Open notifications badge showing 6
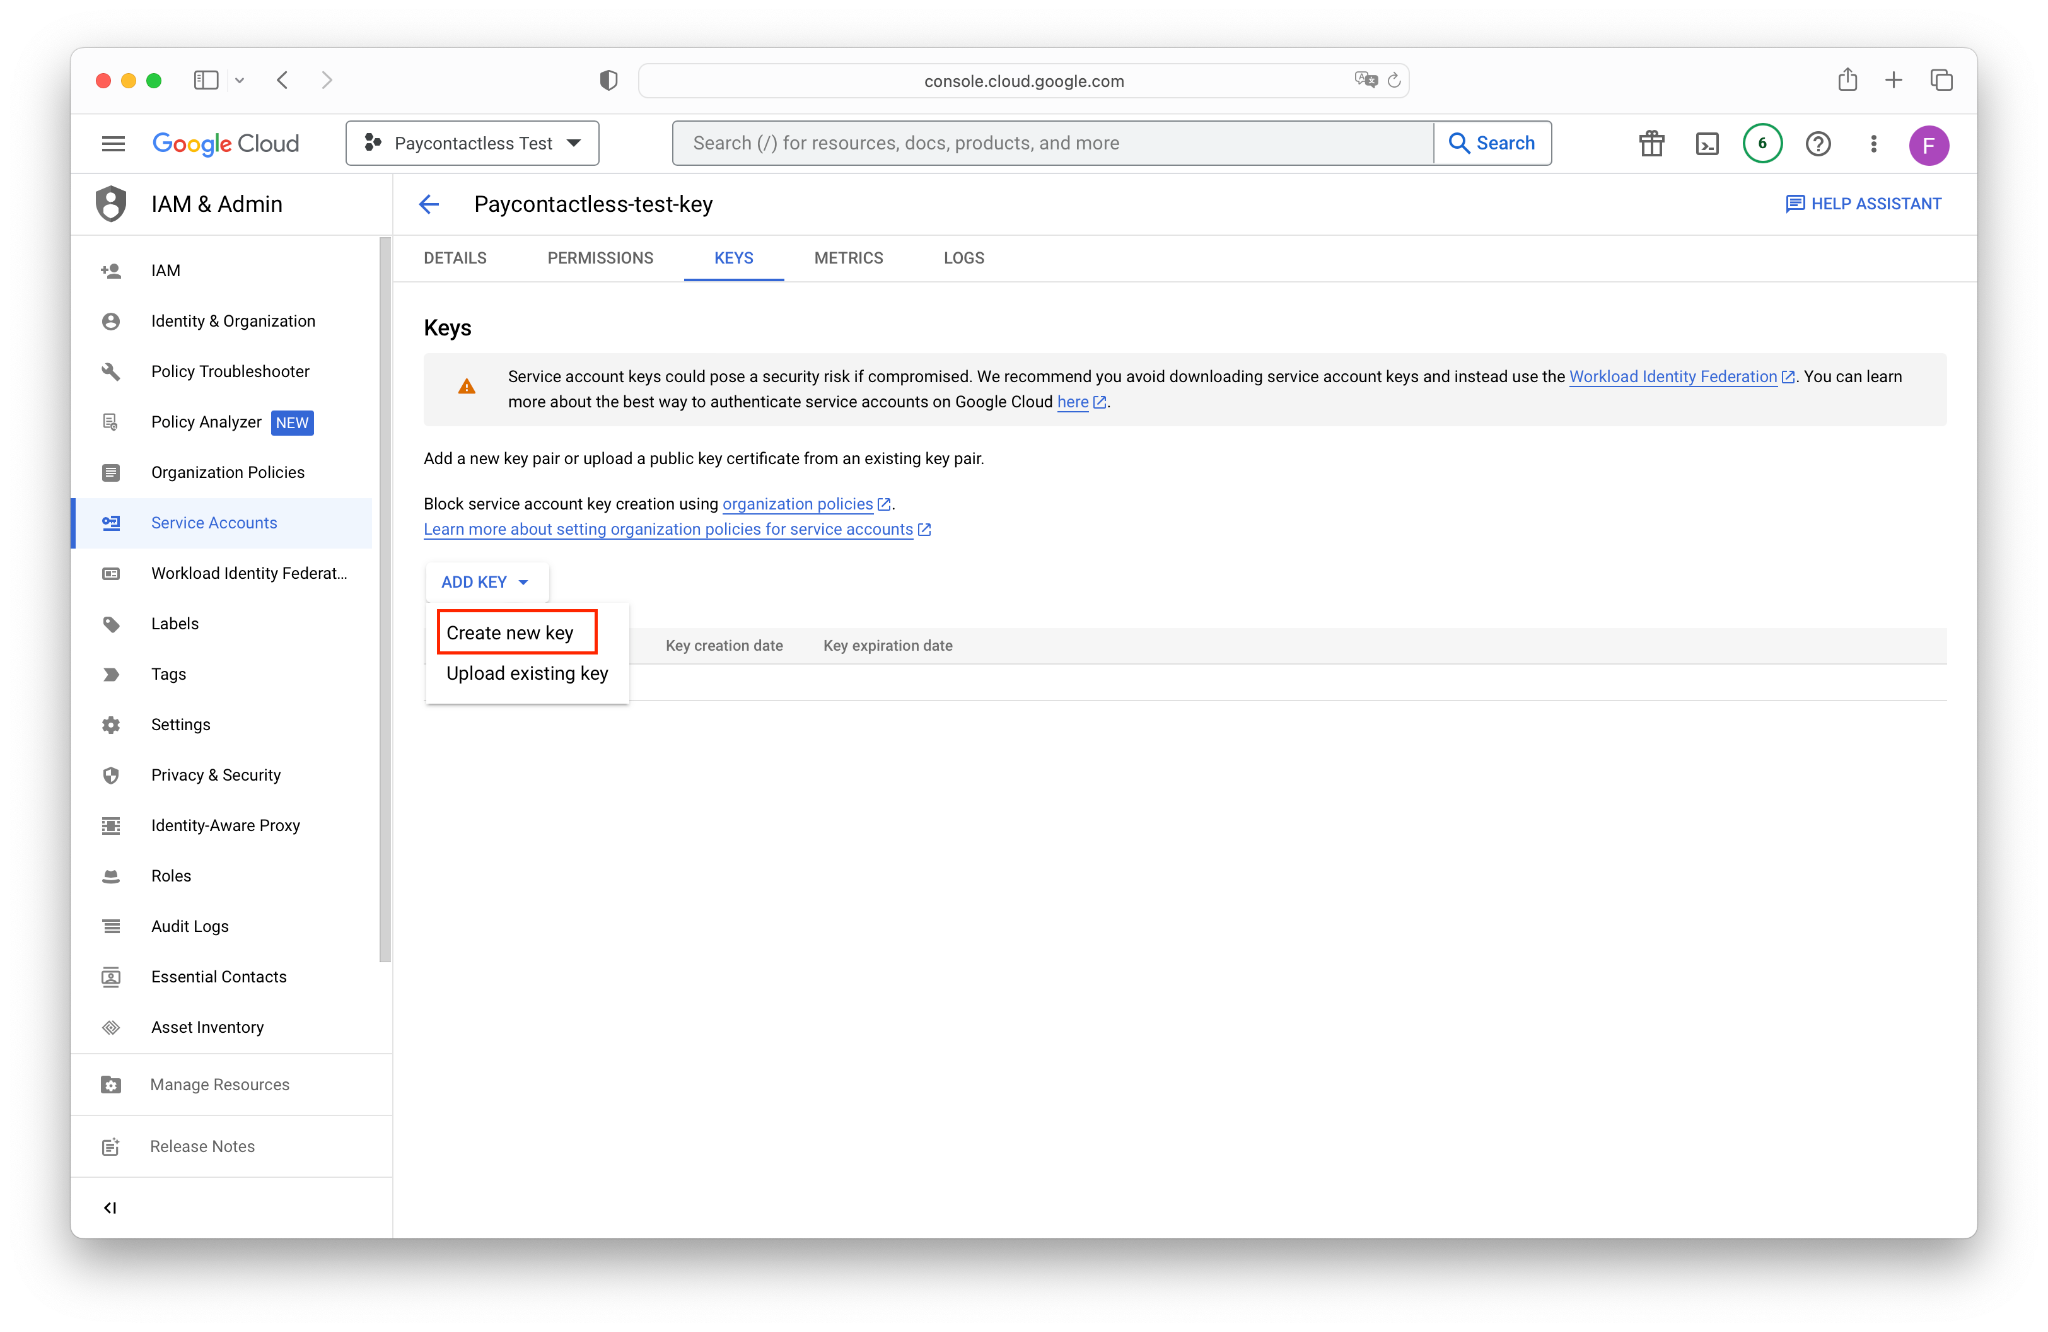Image resolution: width=2048 pixels, height=1332 pixels. tap(1762, 144)
